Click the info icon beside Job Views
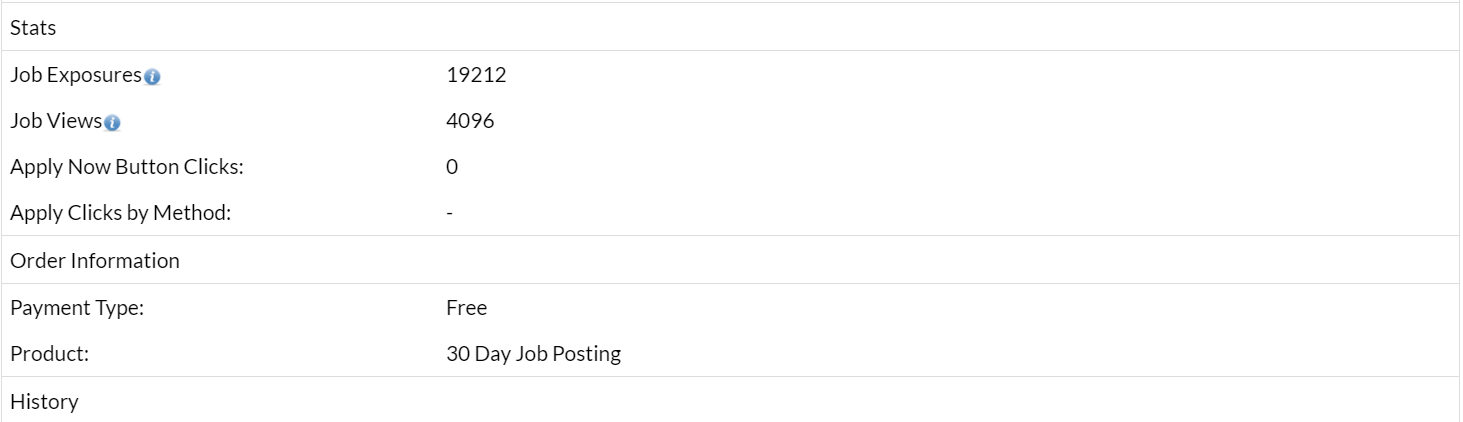 coord(112,123)
